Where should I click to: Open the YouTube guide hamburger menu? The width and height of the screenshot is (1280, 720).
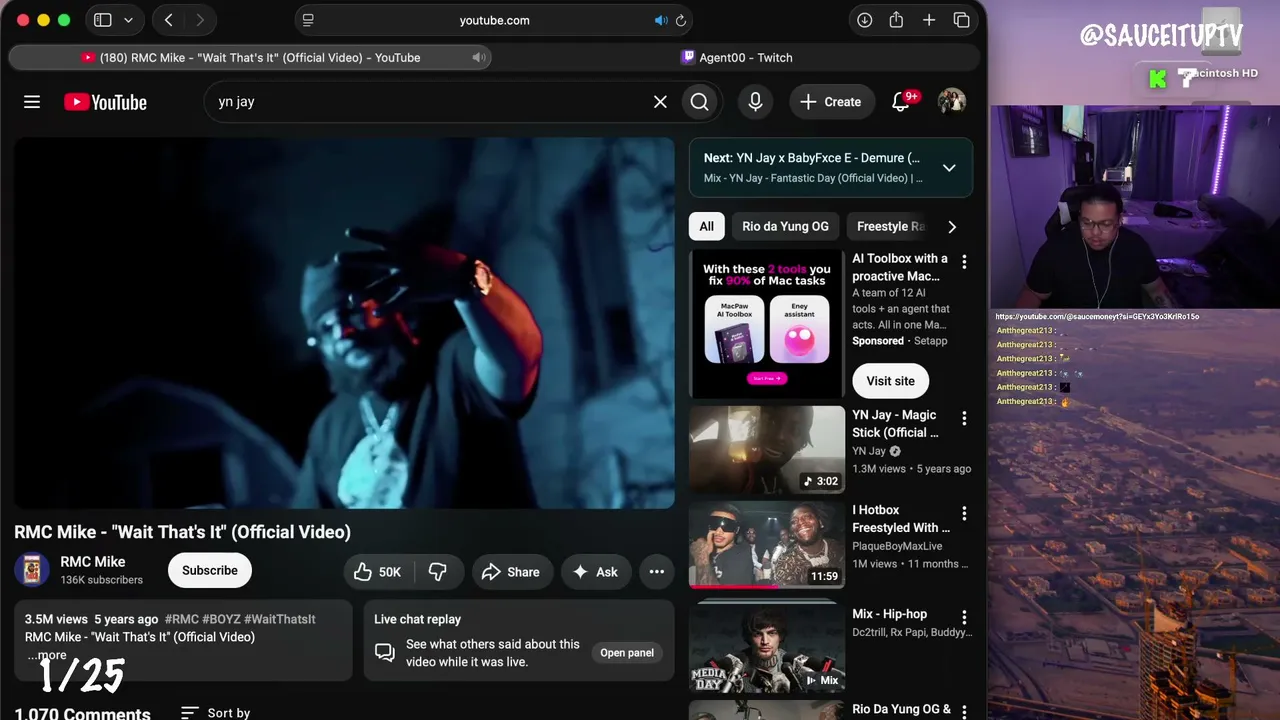(32, 102)
